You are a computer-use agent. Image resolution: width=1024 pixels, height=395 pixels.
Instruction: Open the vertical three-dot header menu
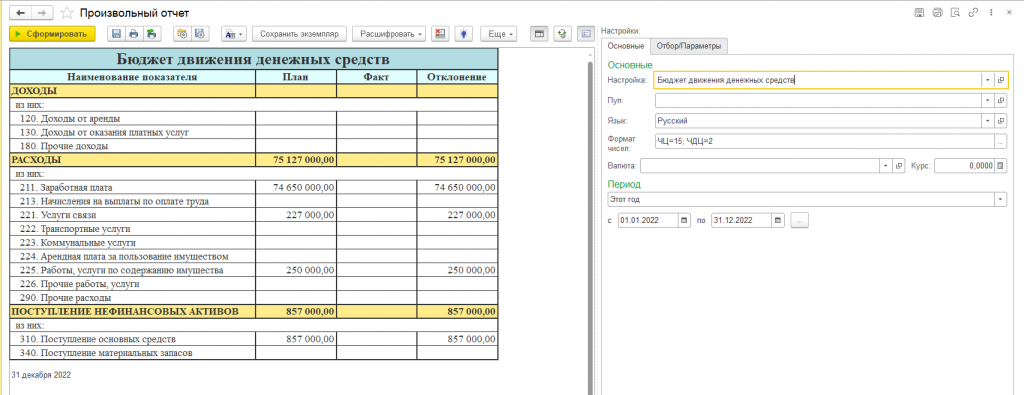click(x=991, y=12)
